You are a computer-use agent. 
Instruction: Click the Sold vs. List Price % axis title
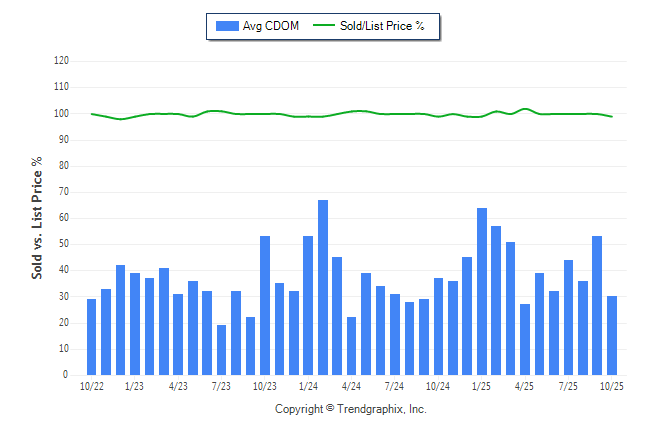(37, 217)
